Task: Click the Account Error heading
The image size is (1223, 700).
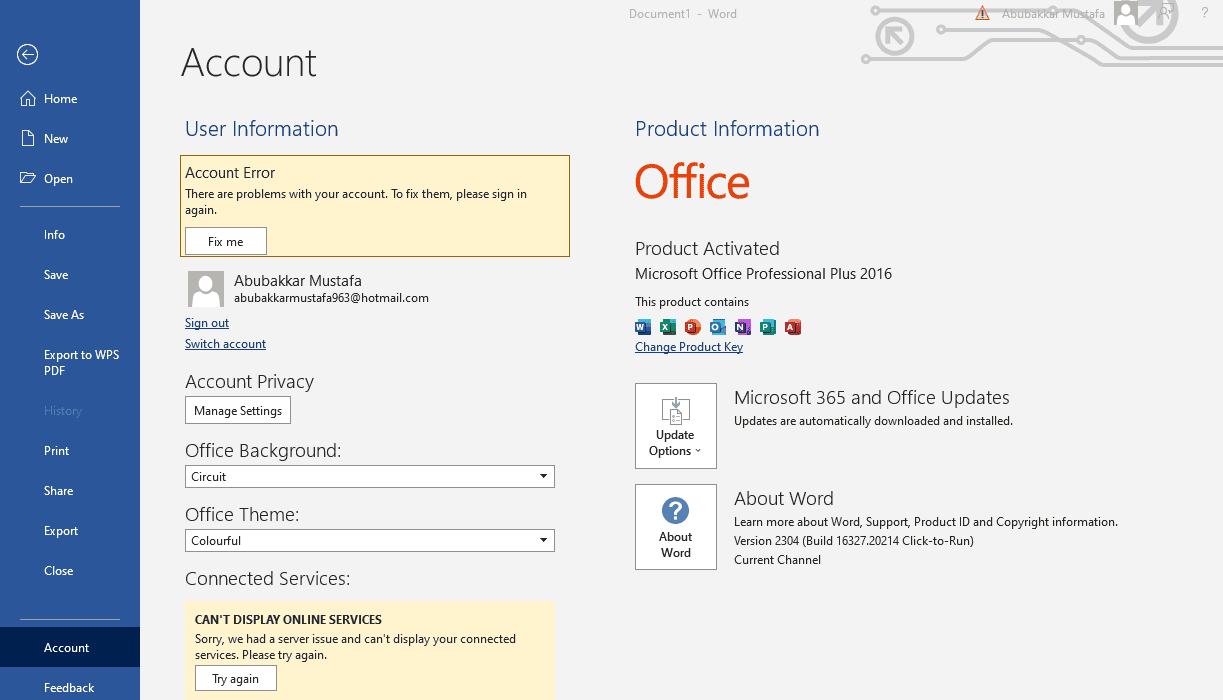Action: point(230,173)
